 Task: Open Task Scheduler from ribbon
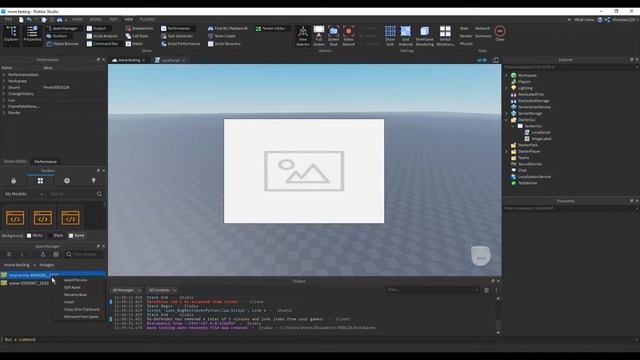177,36
